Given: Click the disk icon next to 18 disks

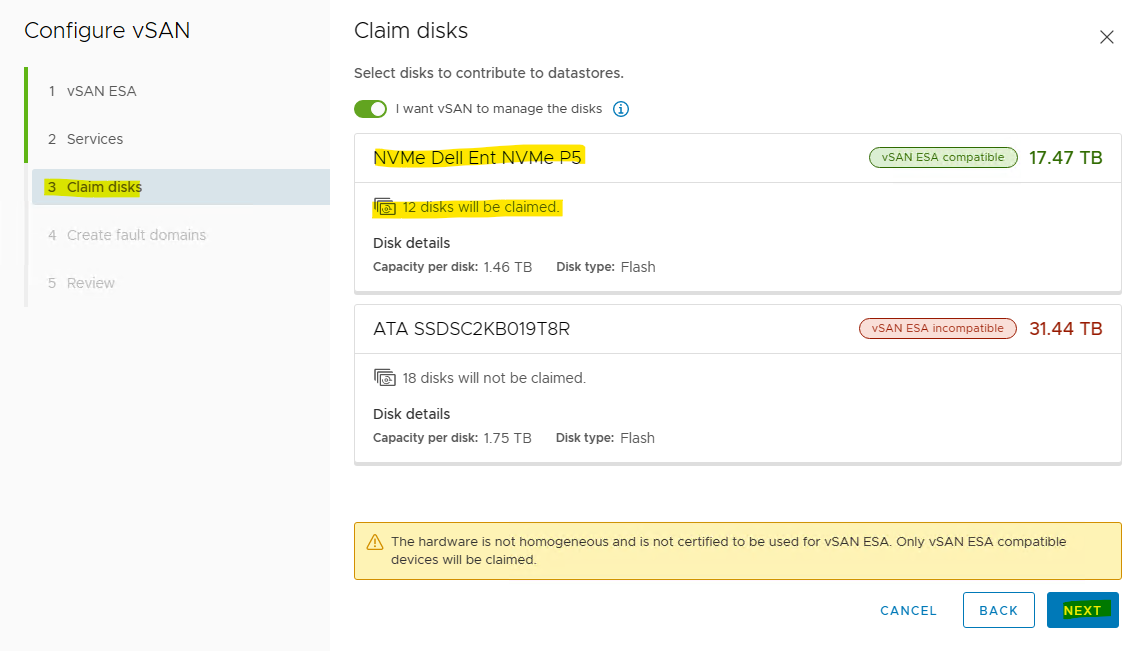Looking at the screenshot, I should tap(384, 378).
